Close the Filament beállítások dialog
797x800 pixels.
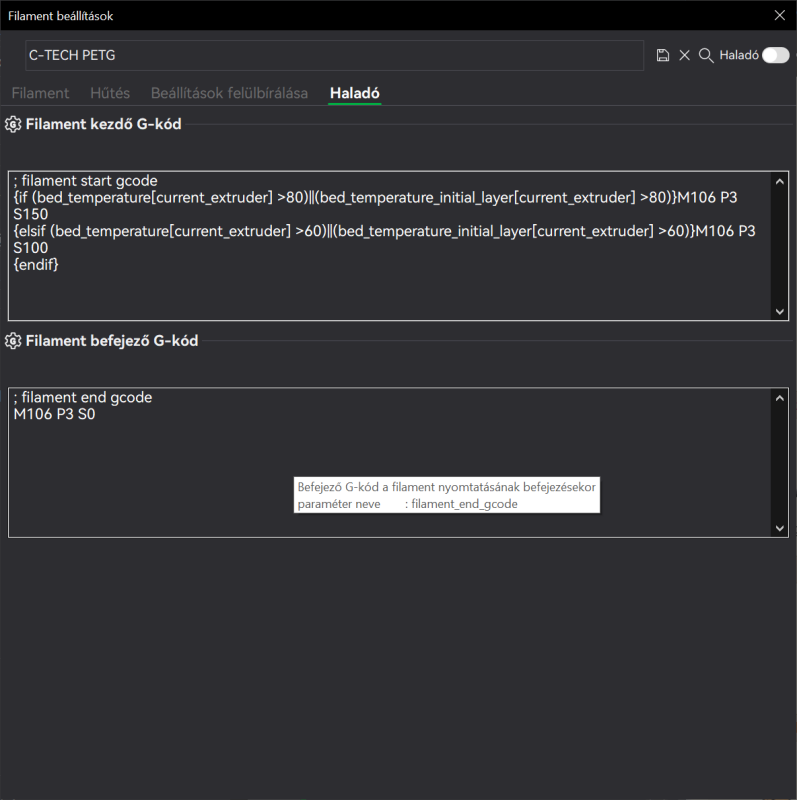(x=780, y=15)
